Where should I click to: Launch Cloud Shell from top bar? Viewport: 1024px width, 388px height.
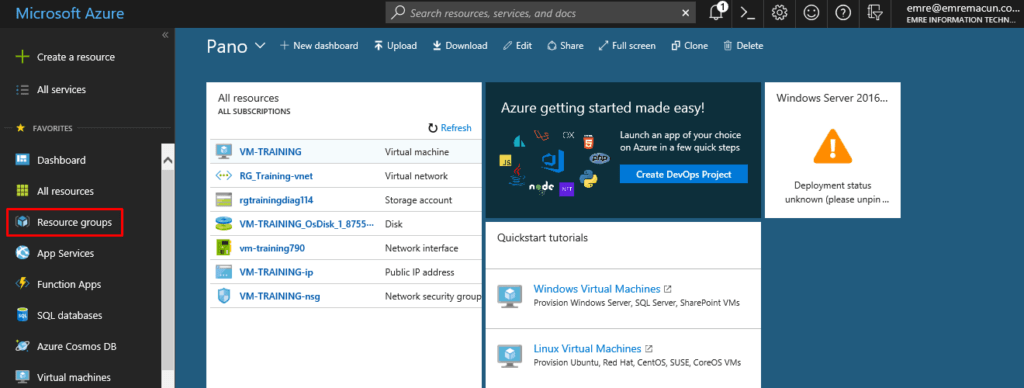[x=747, y=13]
